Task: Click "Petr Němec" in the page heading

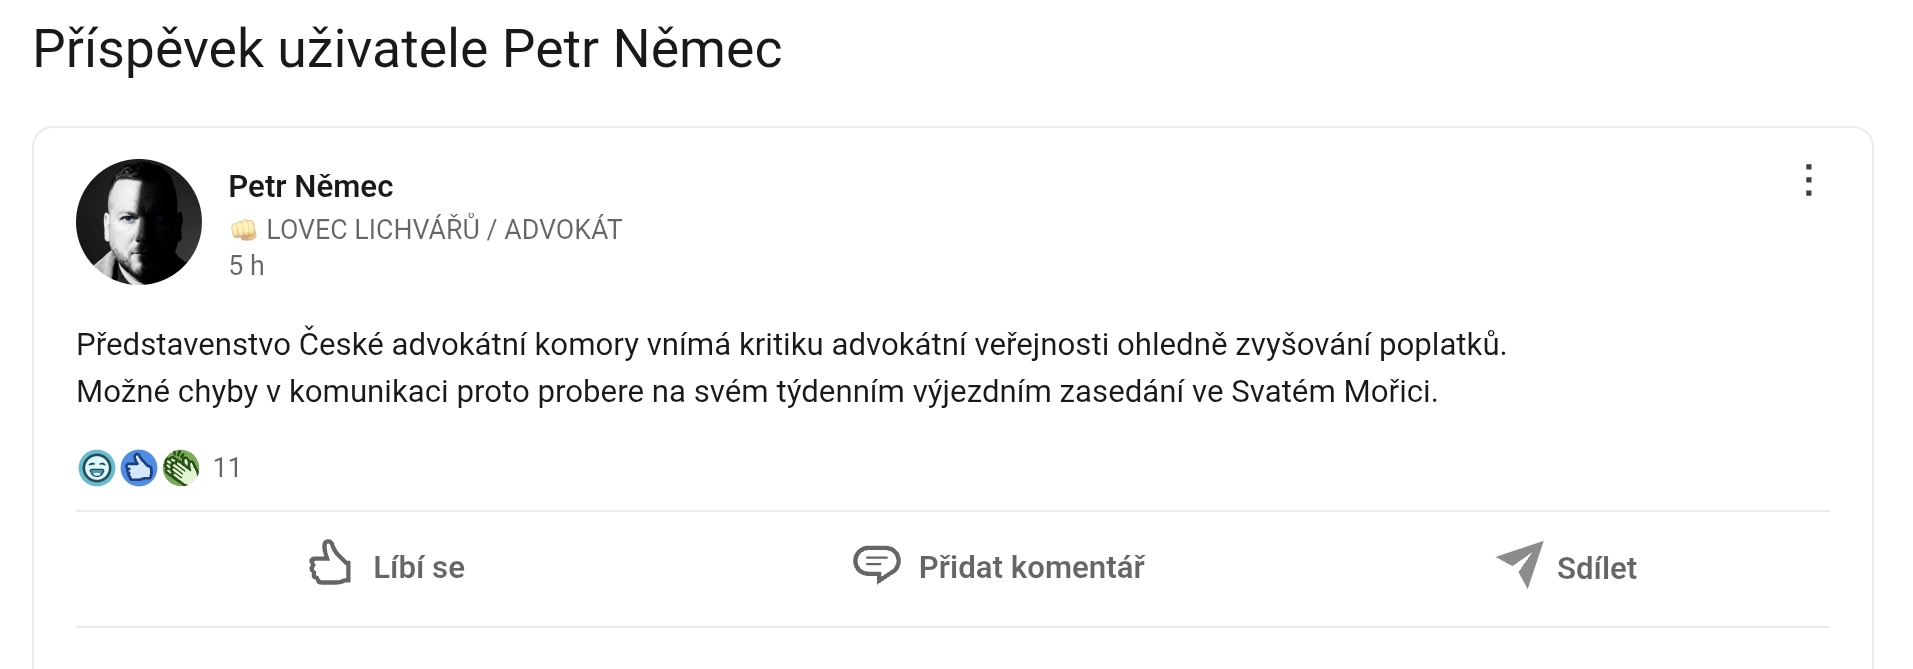Action: coord(641,49)
